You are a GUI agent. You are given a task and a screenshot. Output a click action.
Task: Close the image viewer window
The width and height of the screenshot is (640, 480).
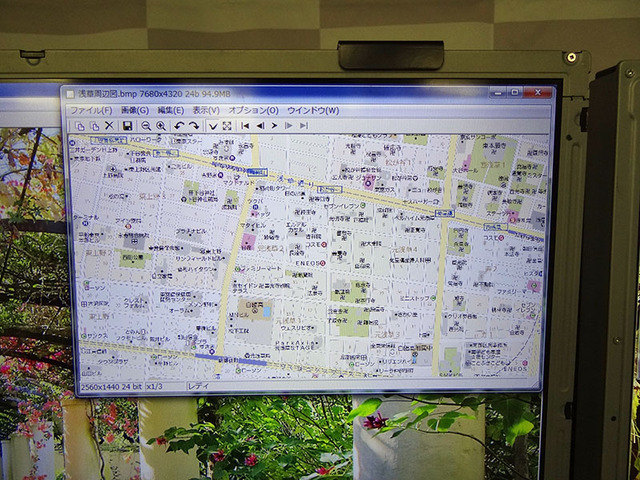[538, 92]
